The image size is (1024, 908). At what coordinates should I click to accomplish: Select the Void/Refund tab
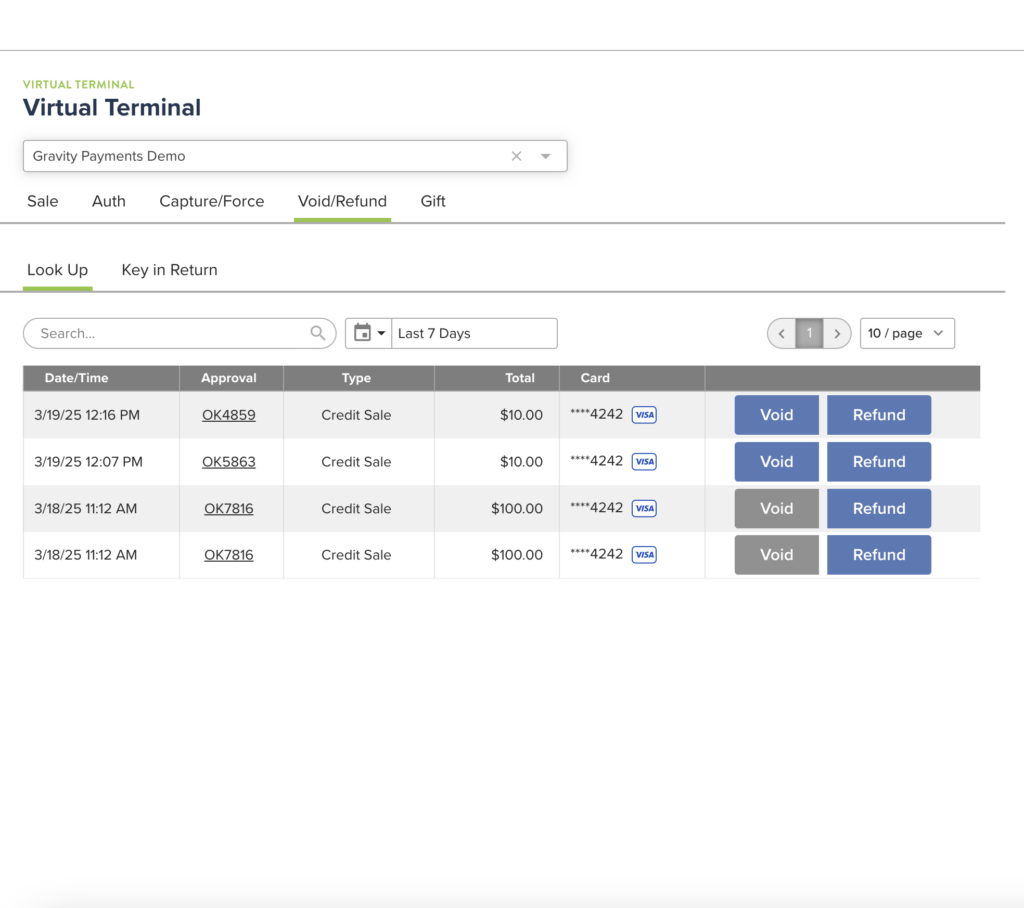point(342,201)
